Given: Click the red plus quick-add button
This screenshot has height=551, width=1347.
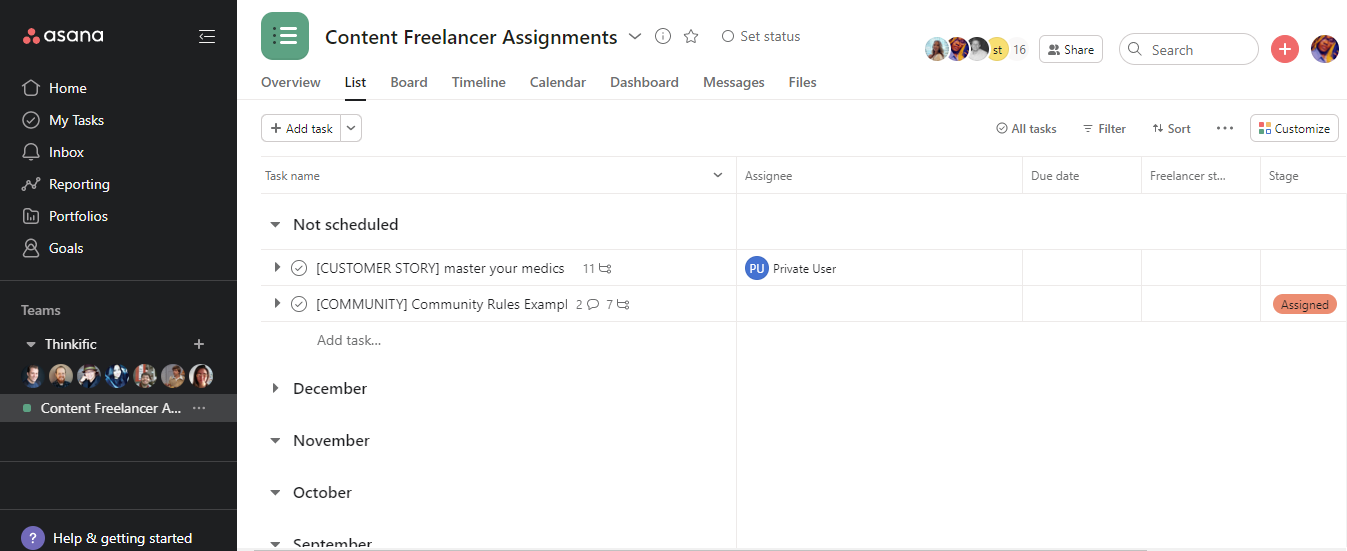Looking at the screenshot, I should tap(1285, 49).
